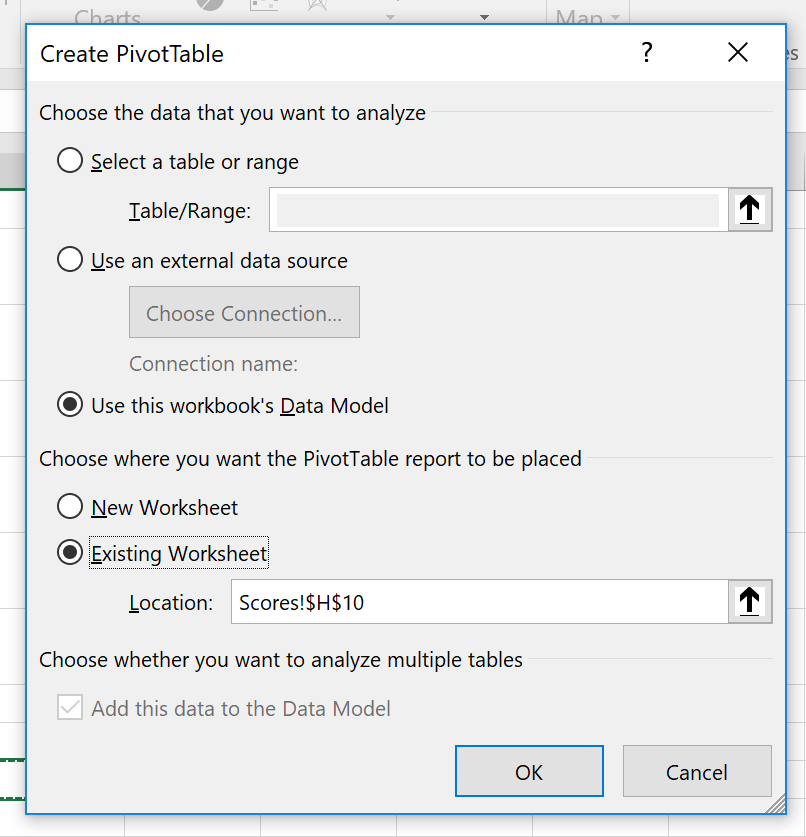Screen dimensions: 806x837
Task: Click the Table/Range collapse dialog arrow icon
Action: tap(750, 209)
